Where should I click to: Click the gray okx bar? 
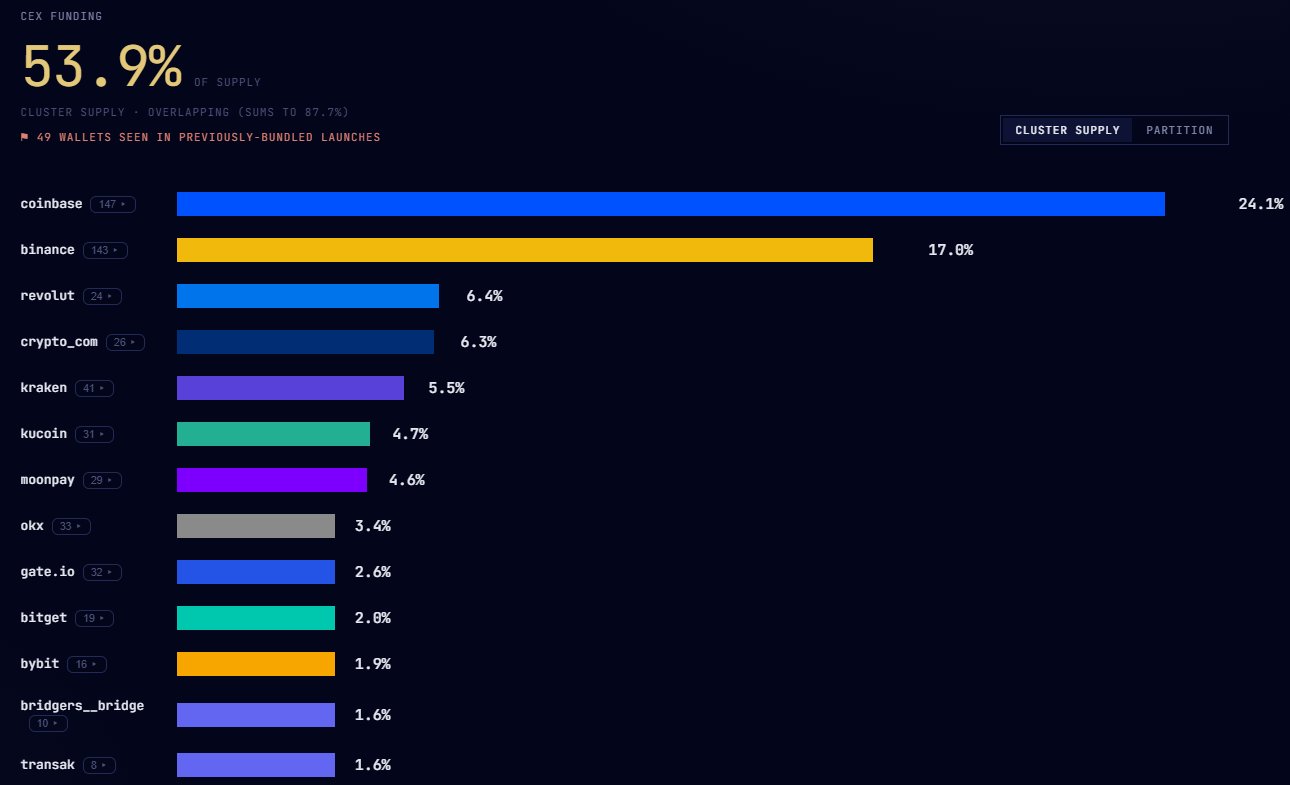[256, 526]
